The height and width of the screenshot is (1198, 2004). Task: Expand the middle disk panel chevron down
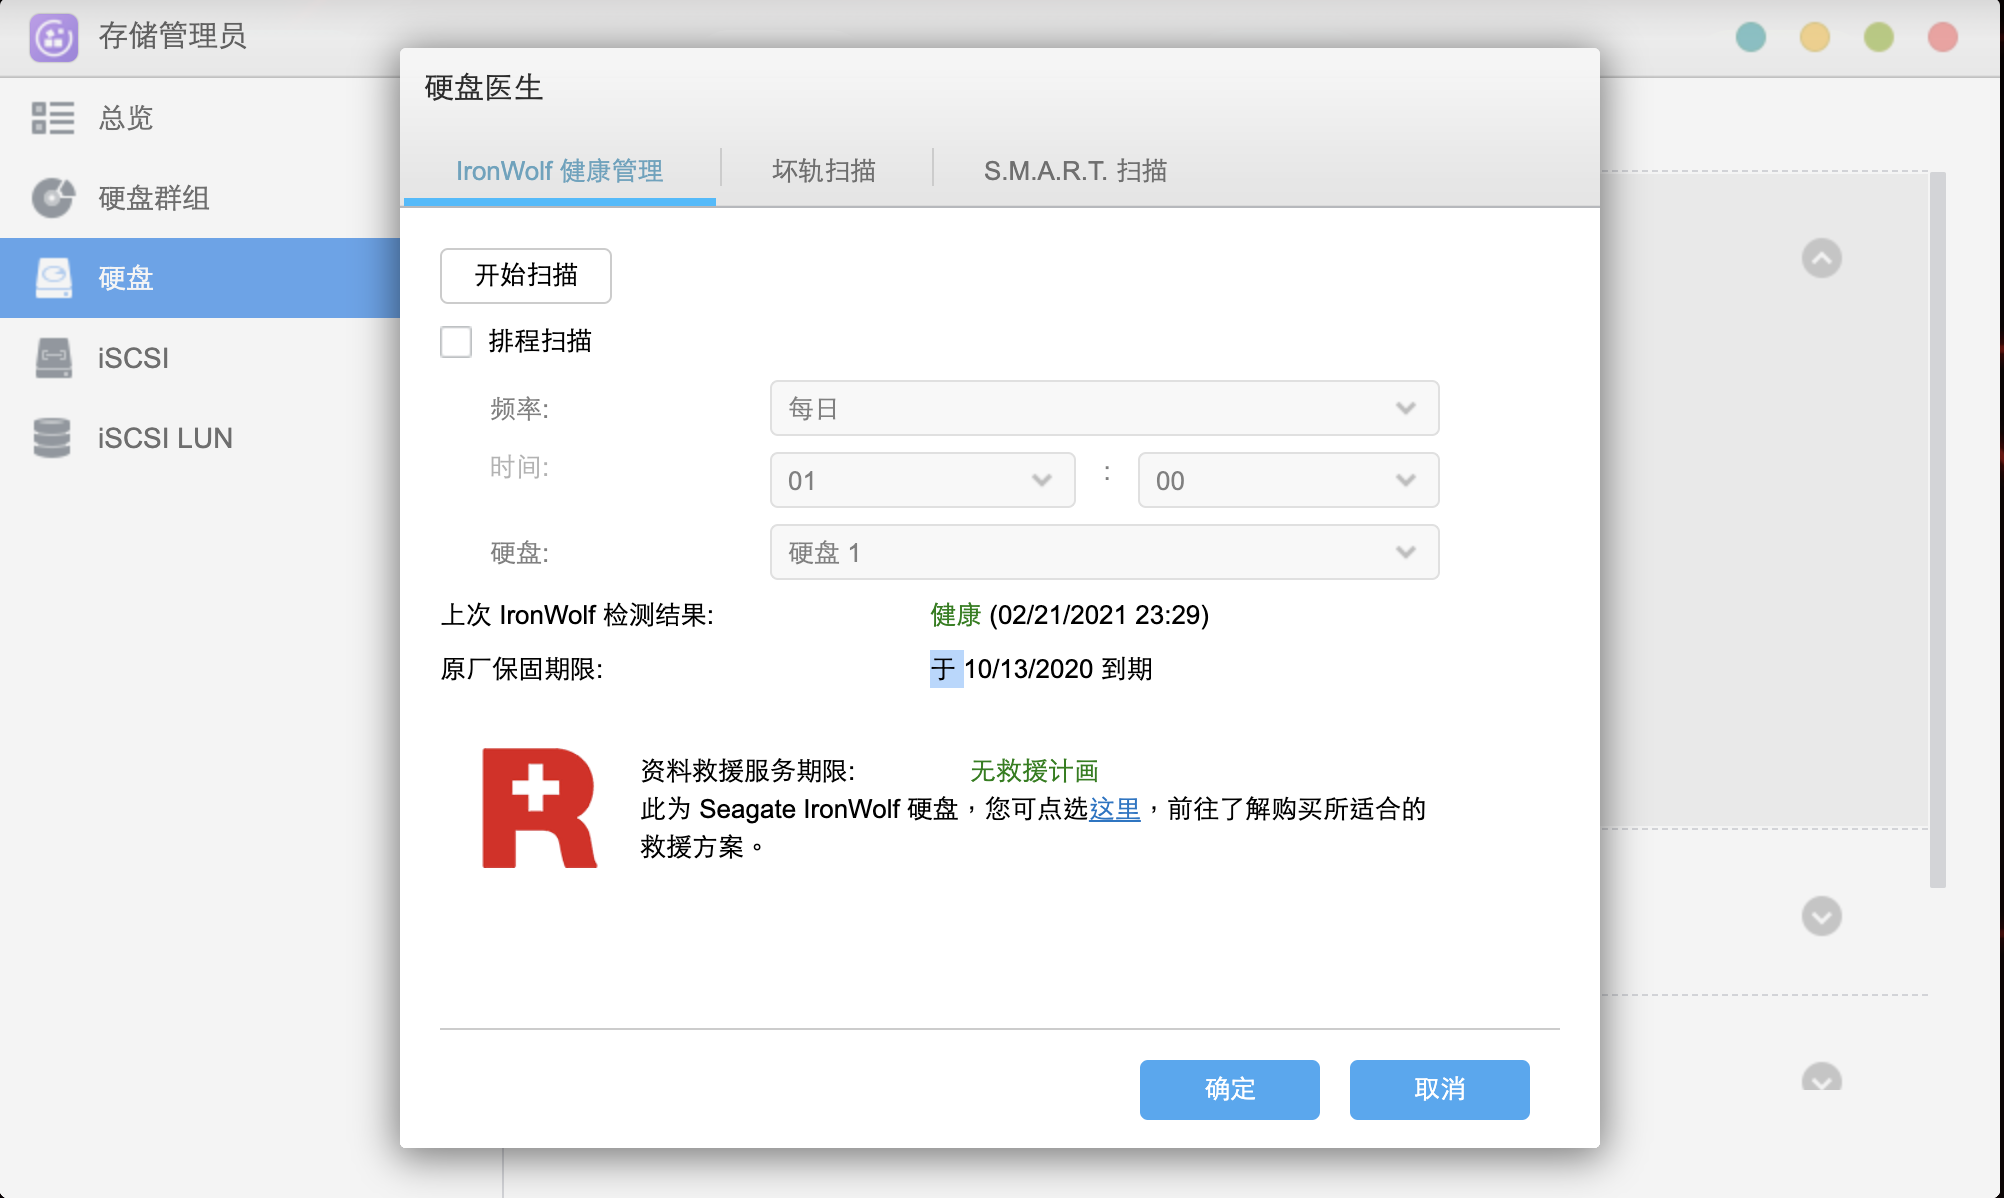(x=1822, y=916)
